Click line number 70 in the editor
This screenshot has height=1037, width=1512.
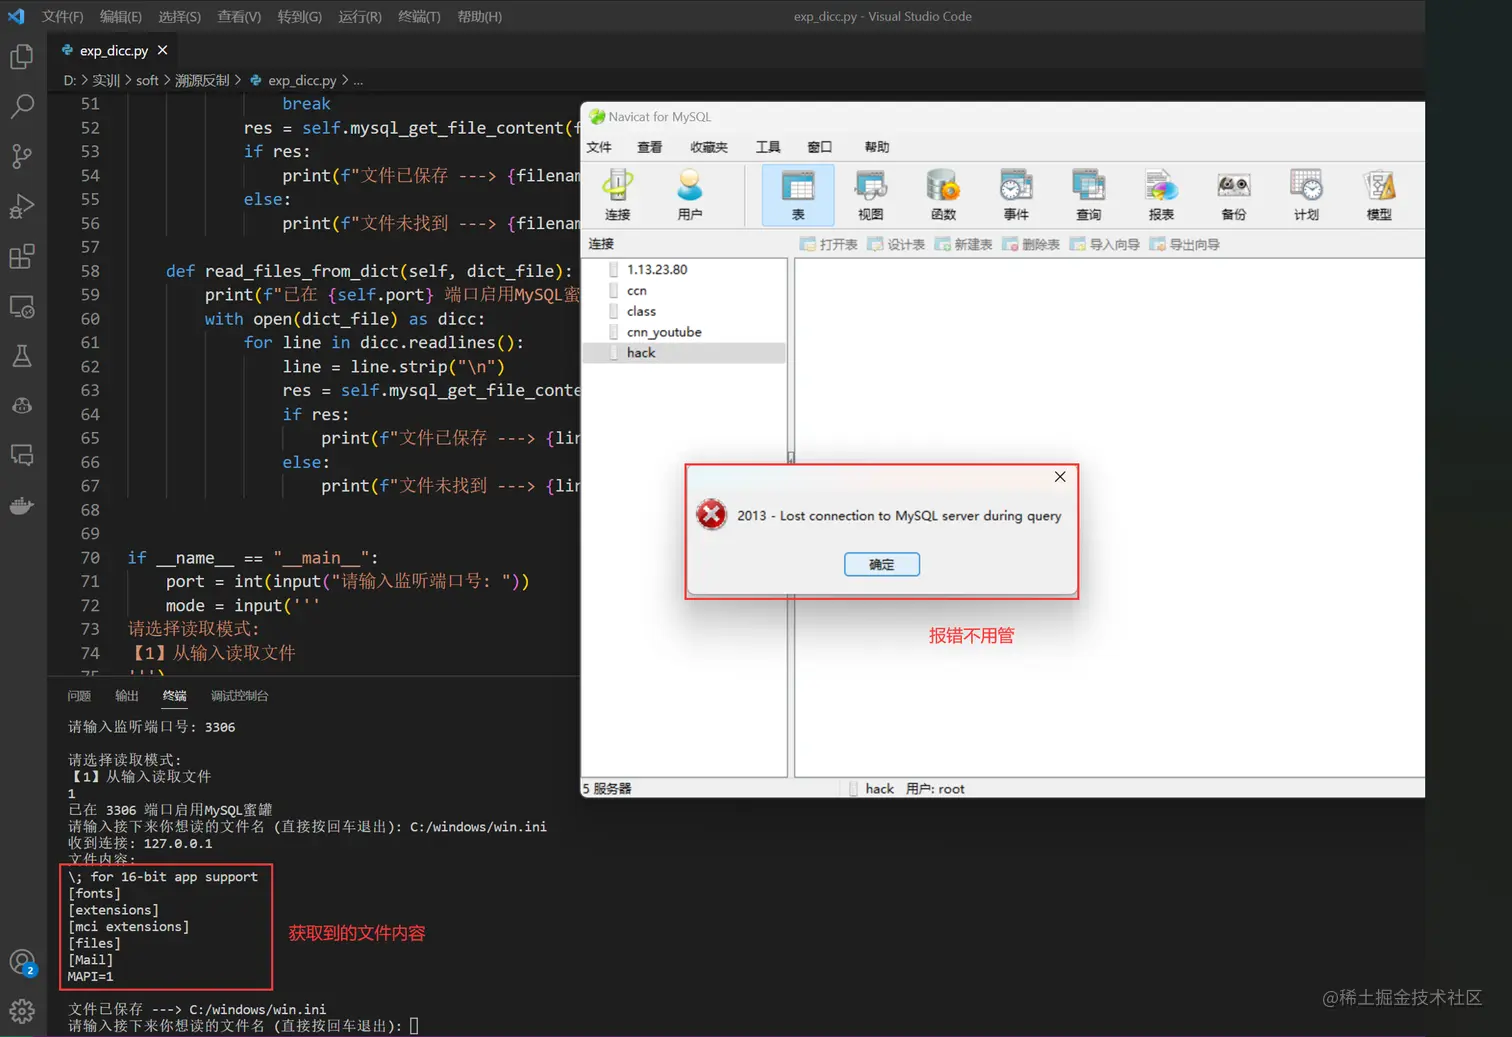coord(90,558)
